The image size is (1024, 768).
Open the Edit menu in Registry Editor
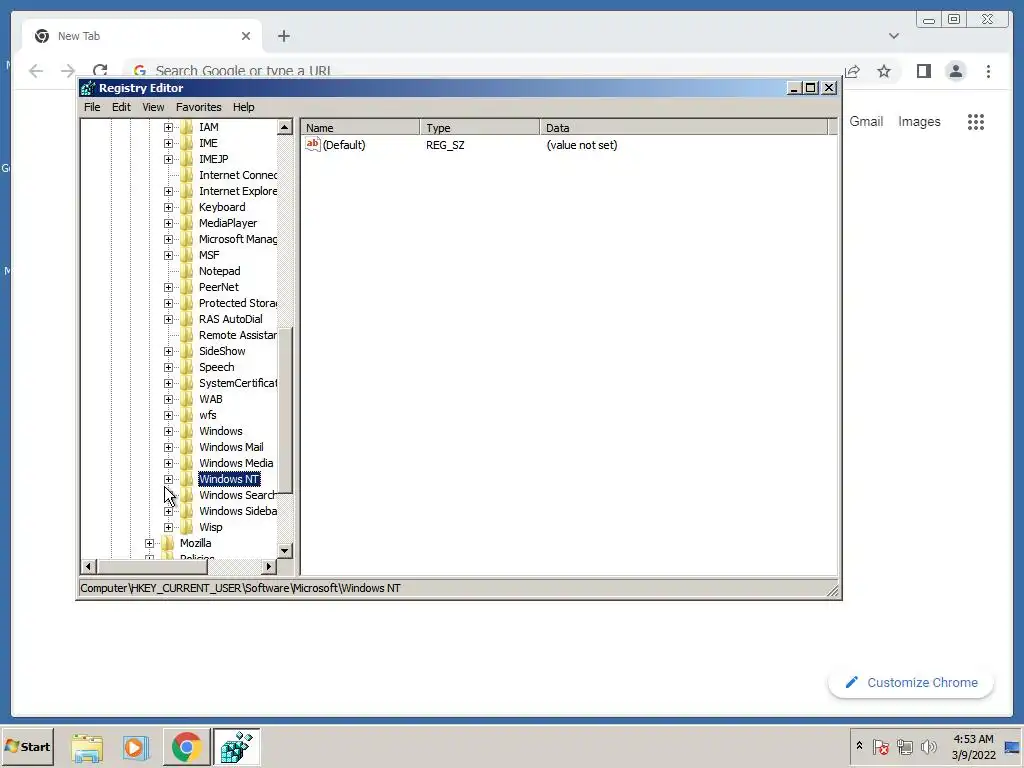(x=121, y=107)
